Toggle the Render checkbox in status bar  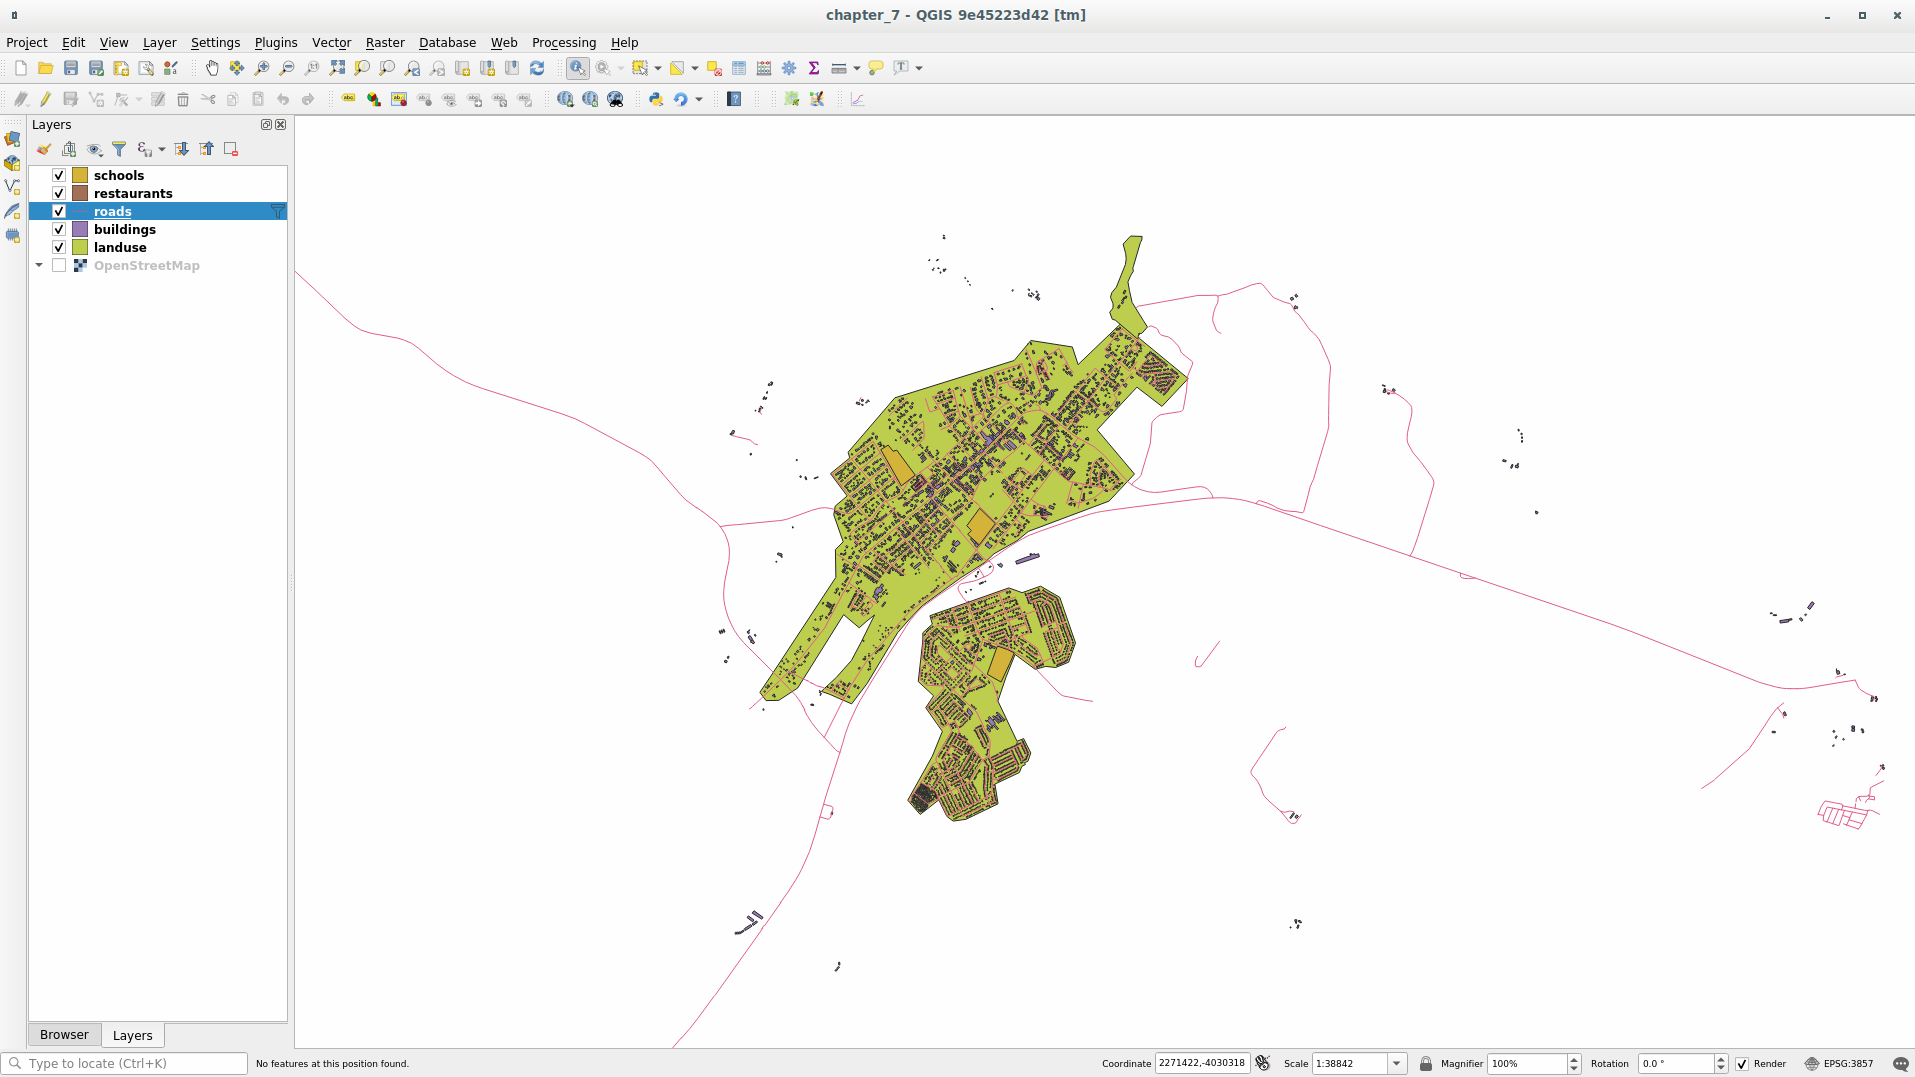(1742, 1064)
